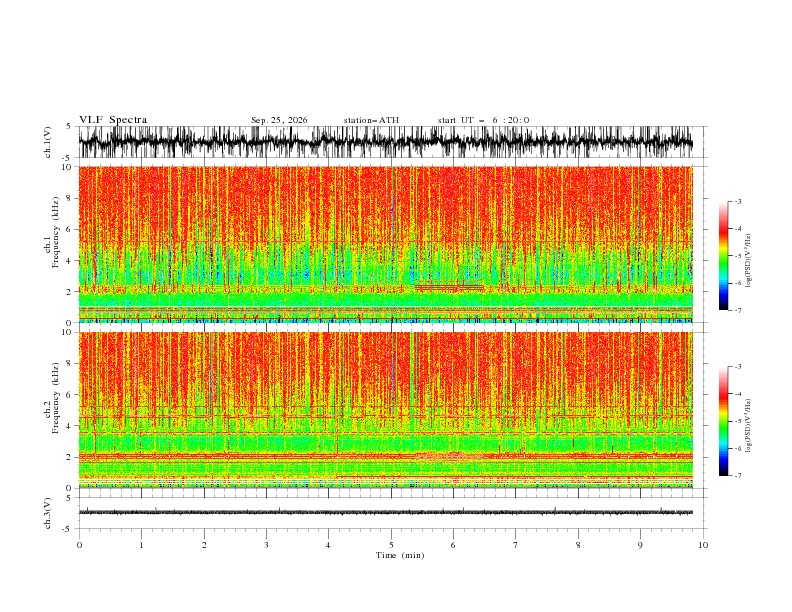This screenshot has height=612, width=792.
Task: Click the station=ATH label
Action: [371, 120]
